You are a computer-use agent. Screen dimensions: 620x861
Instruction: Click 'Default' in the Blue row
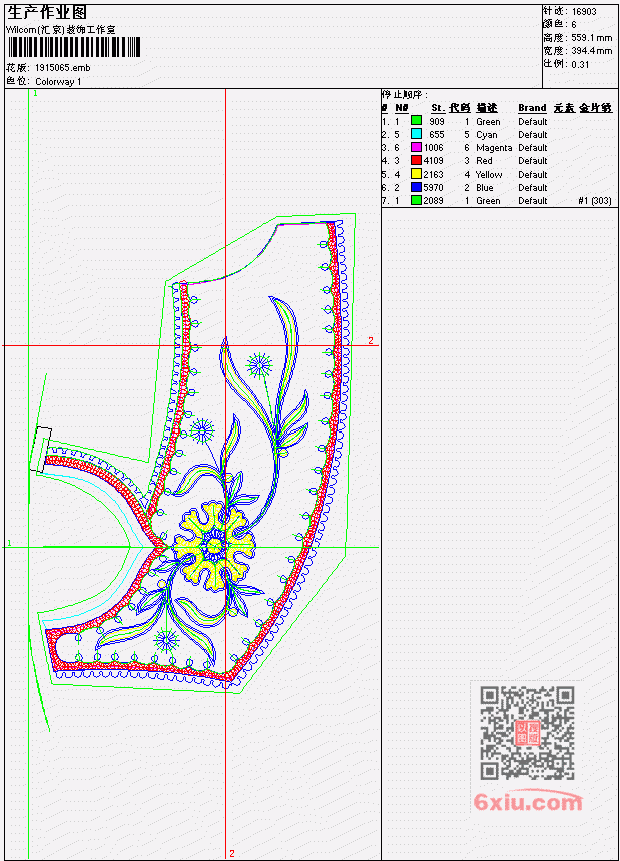pos(533,188)
